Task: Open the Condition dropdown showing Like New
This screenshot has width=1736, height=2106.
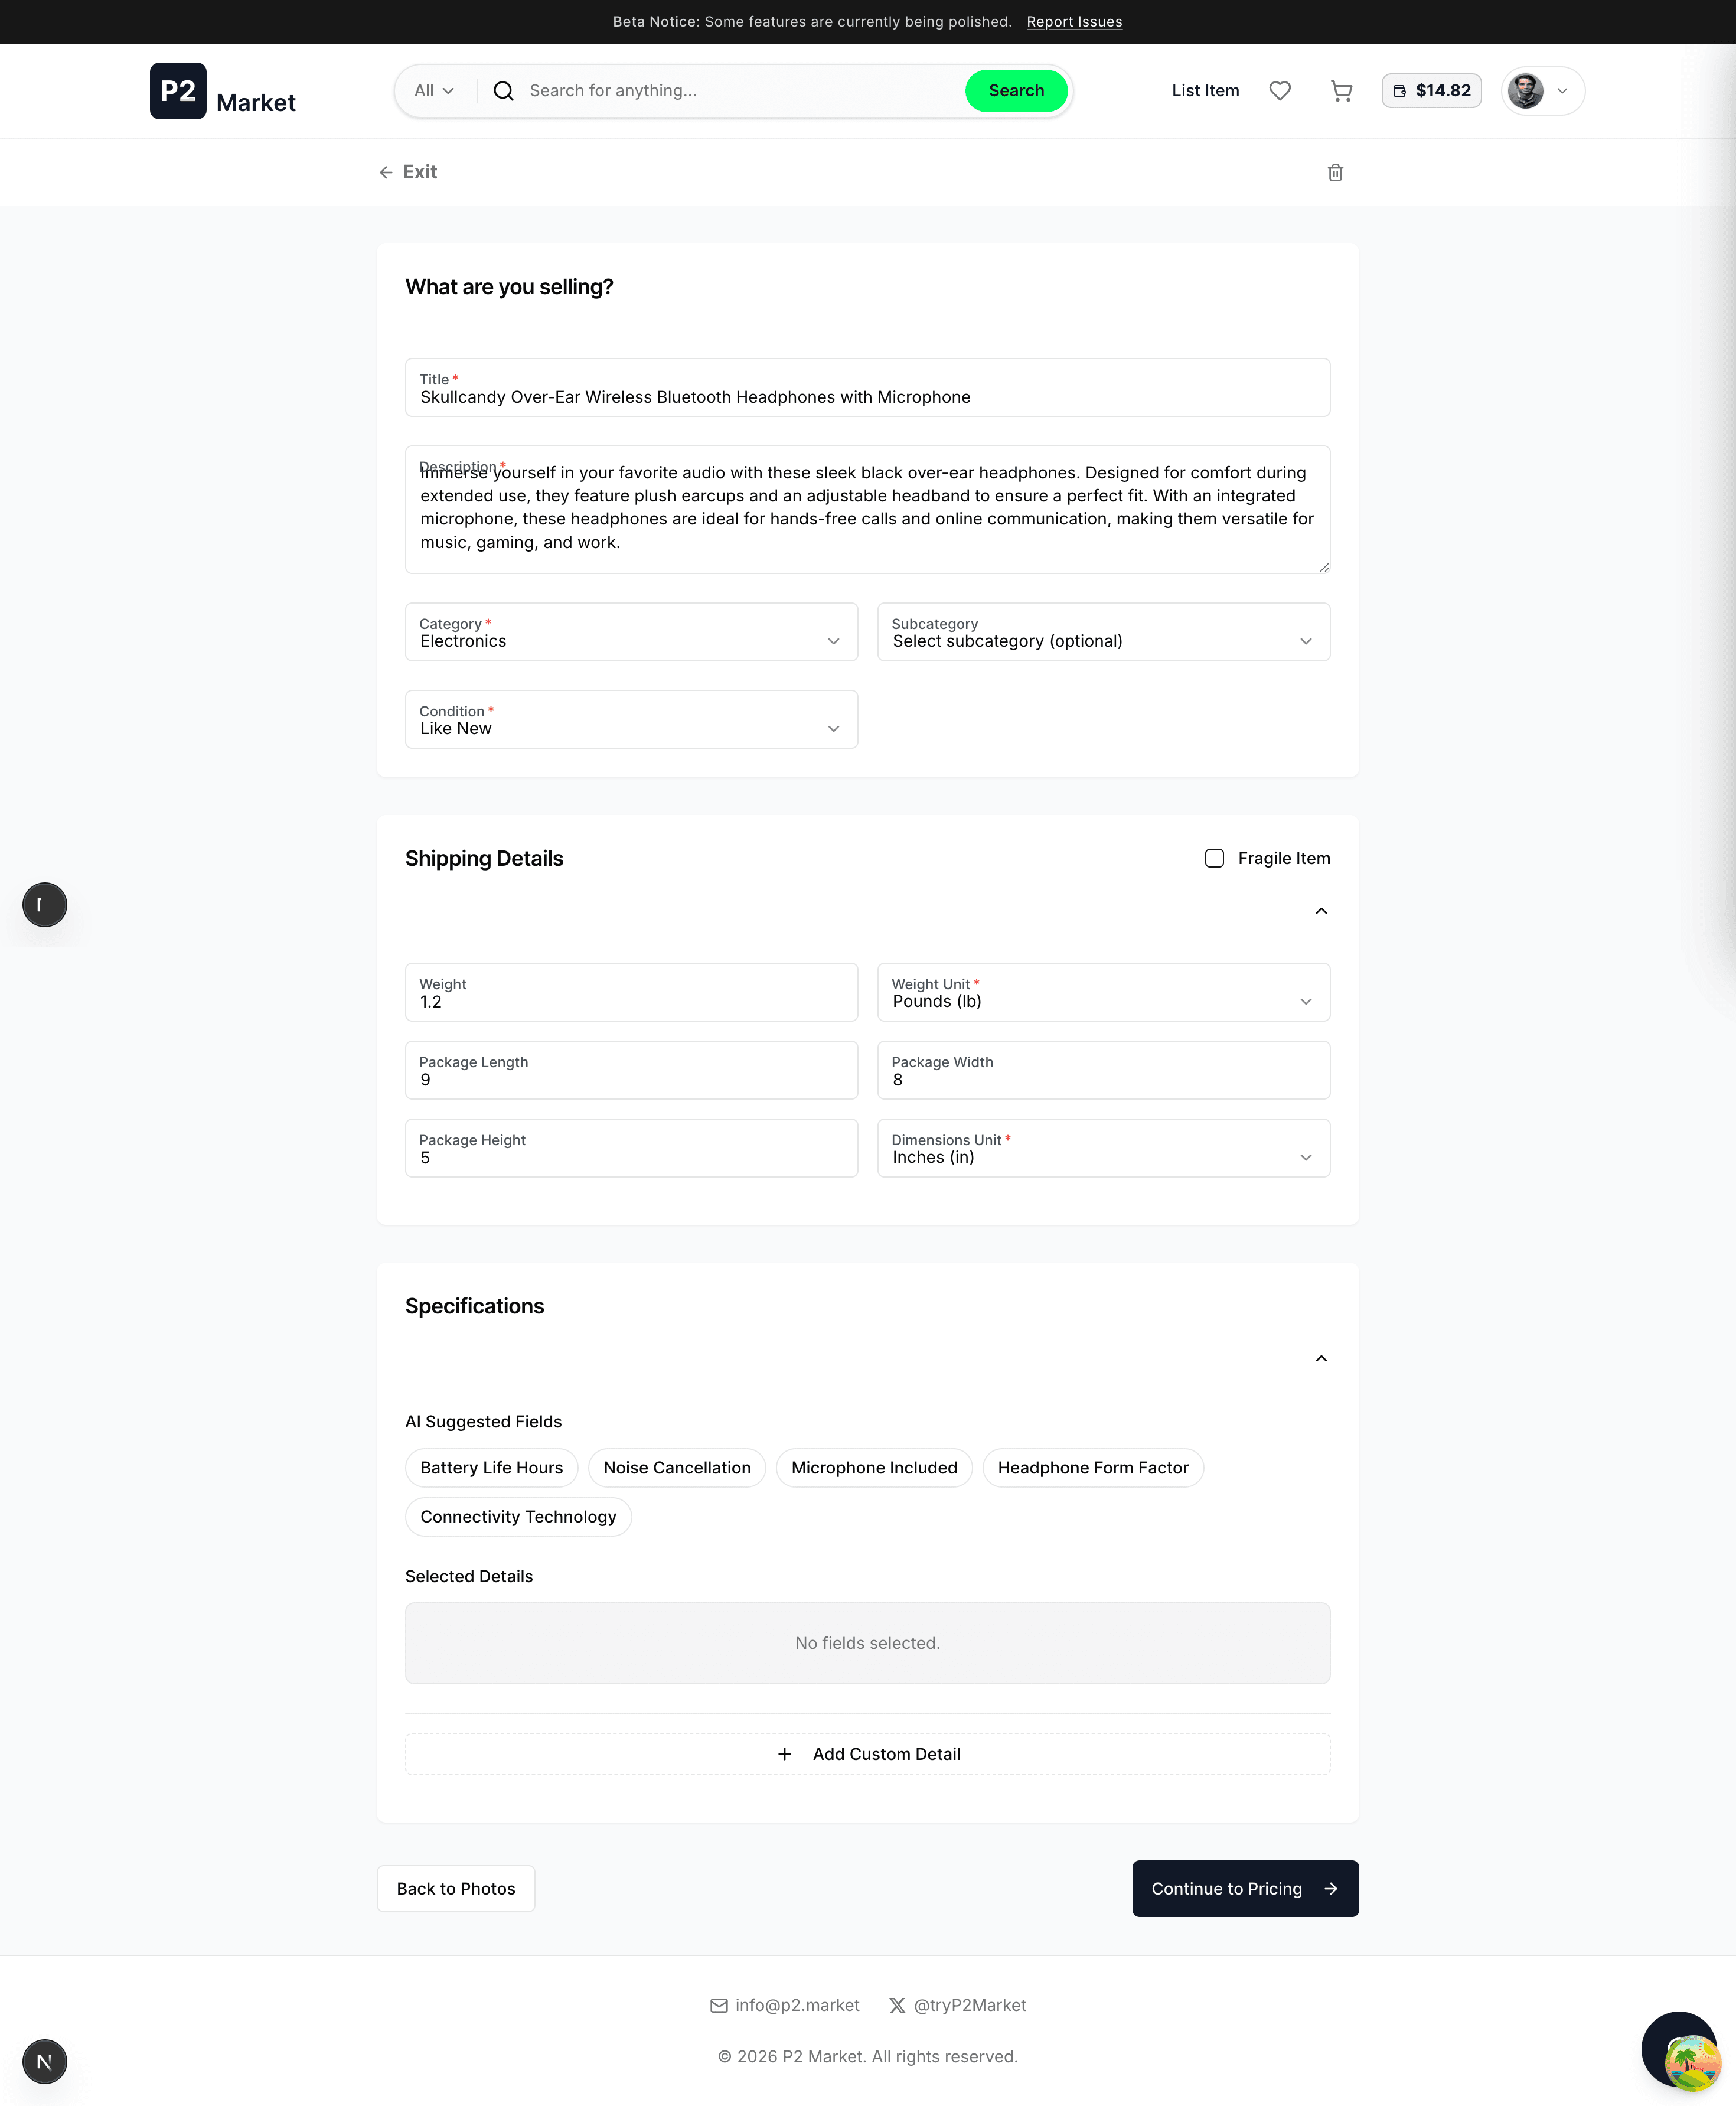Action: click(631, 719)
